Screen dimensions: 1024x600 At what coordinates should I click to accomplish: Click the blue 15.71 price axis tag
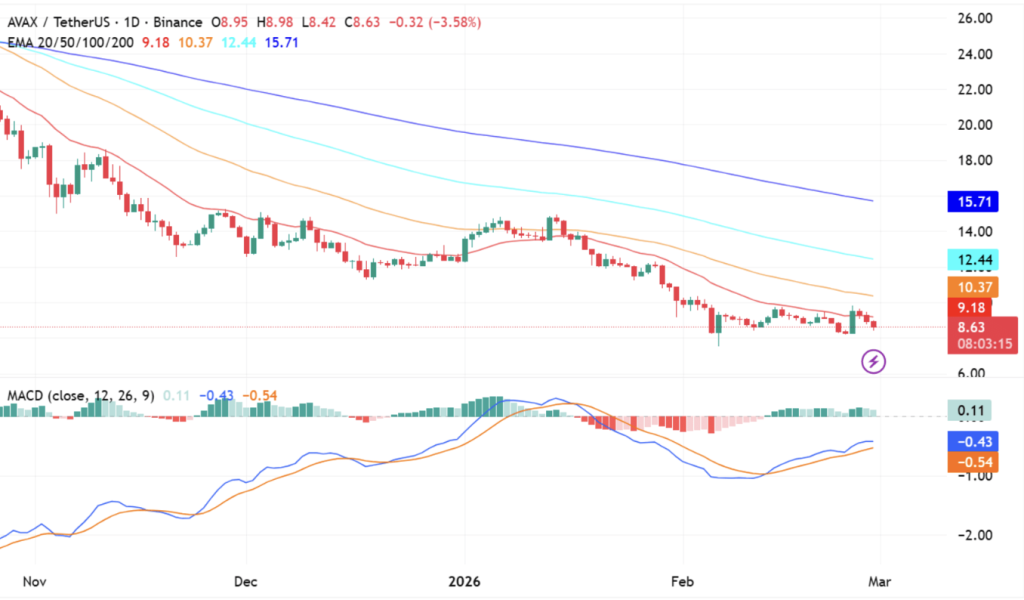coord(974,202)
